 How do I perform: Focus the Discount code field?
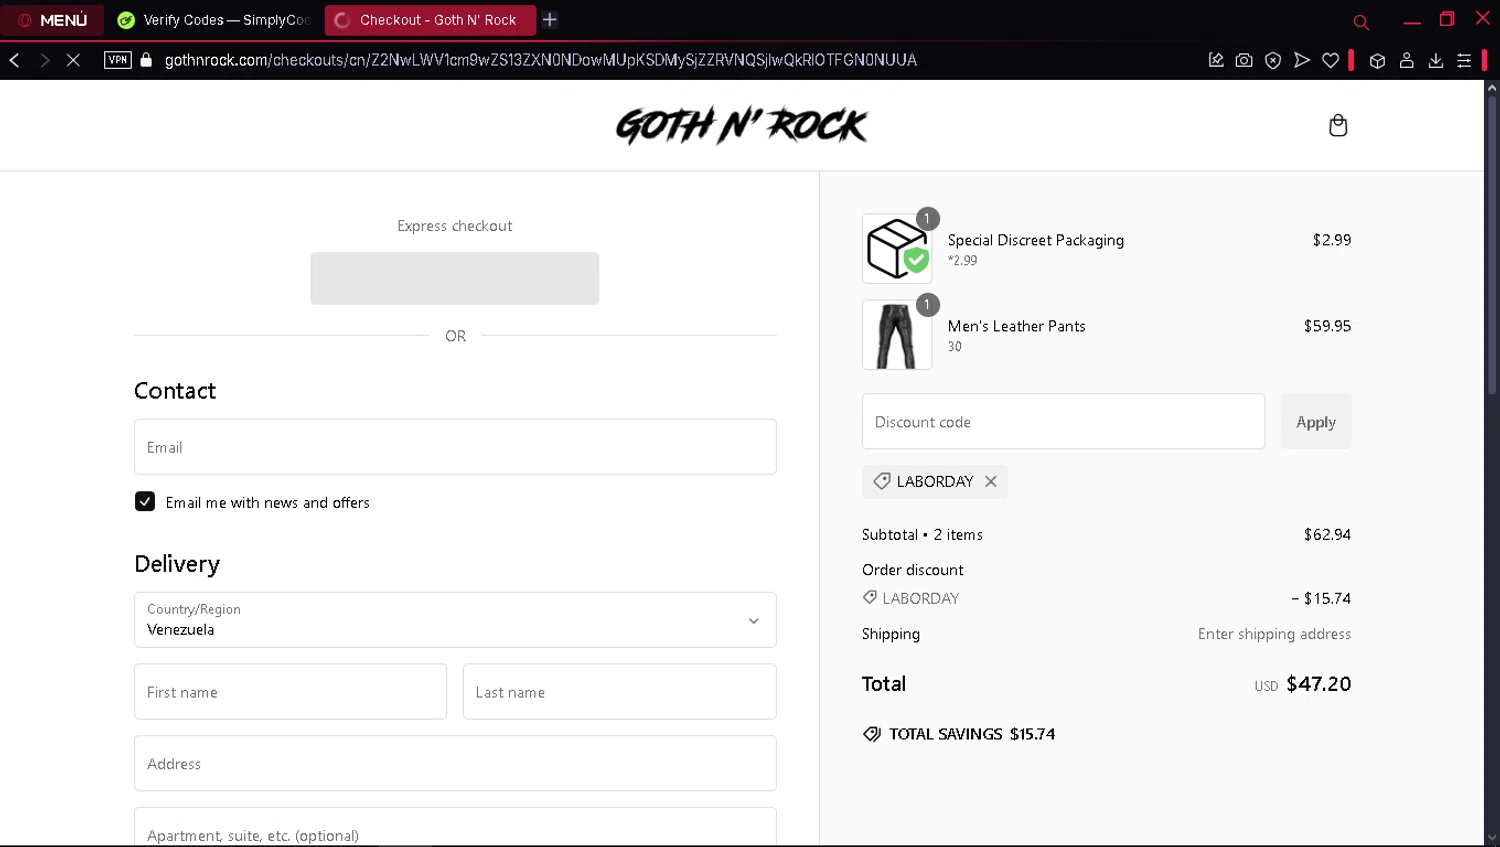tap(1063, 421)
